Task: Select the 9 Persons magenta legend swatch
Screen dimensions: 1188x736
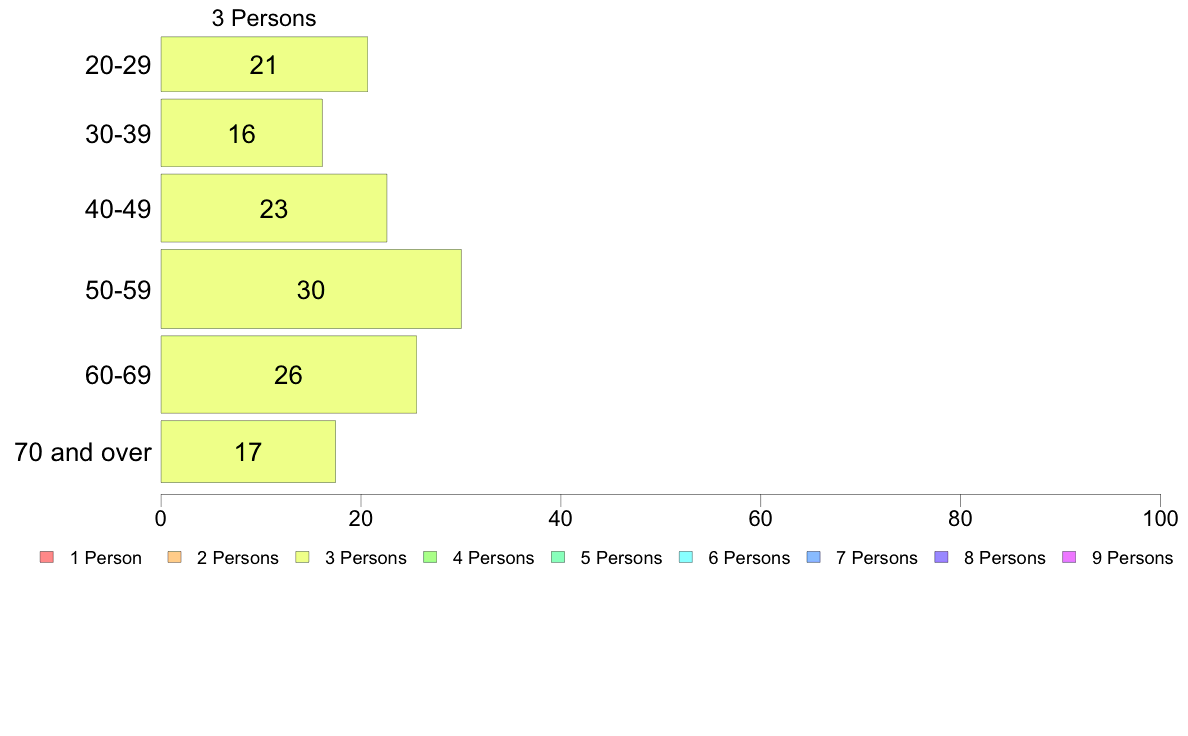Action: pyautogui.click(x=1070, y=557)
